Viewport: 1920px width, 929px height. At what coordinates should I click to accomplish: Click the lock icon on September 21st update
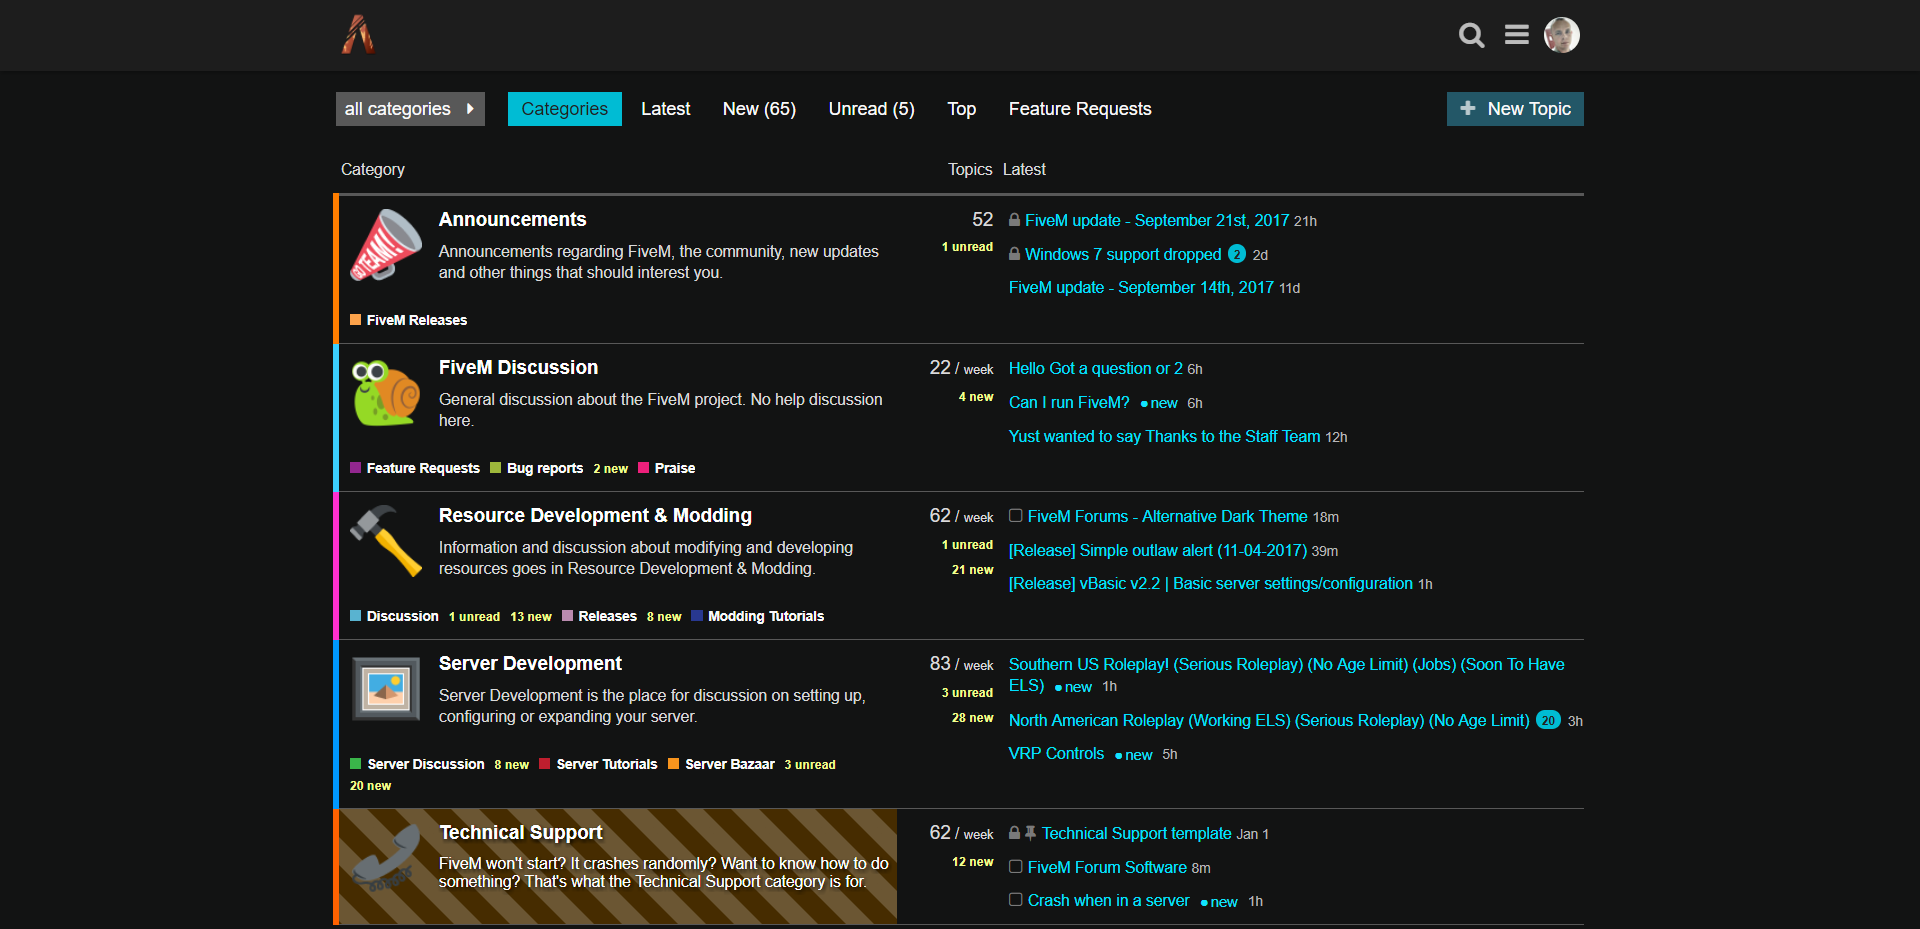point(1013,221)
